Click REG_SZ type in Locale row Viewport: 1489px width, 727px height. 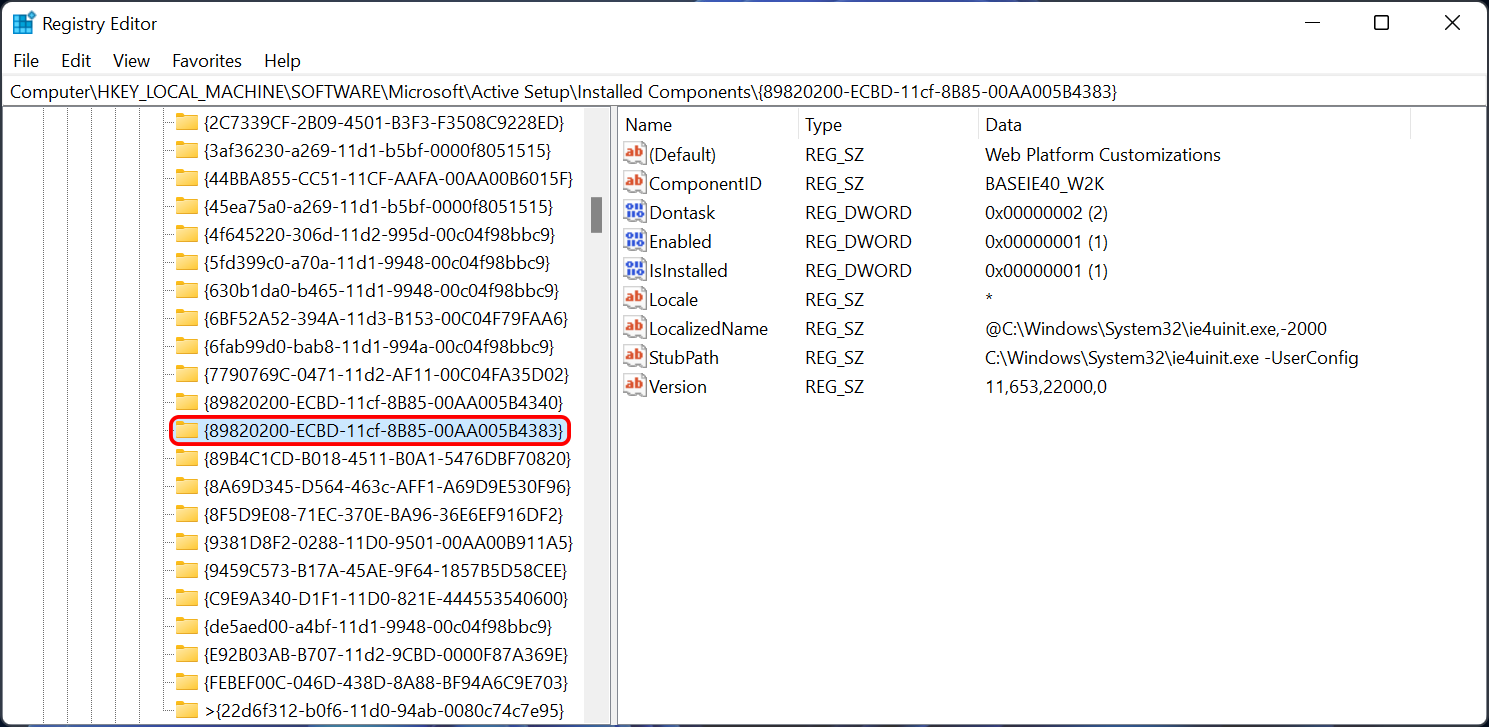tap(834, 300)
